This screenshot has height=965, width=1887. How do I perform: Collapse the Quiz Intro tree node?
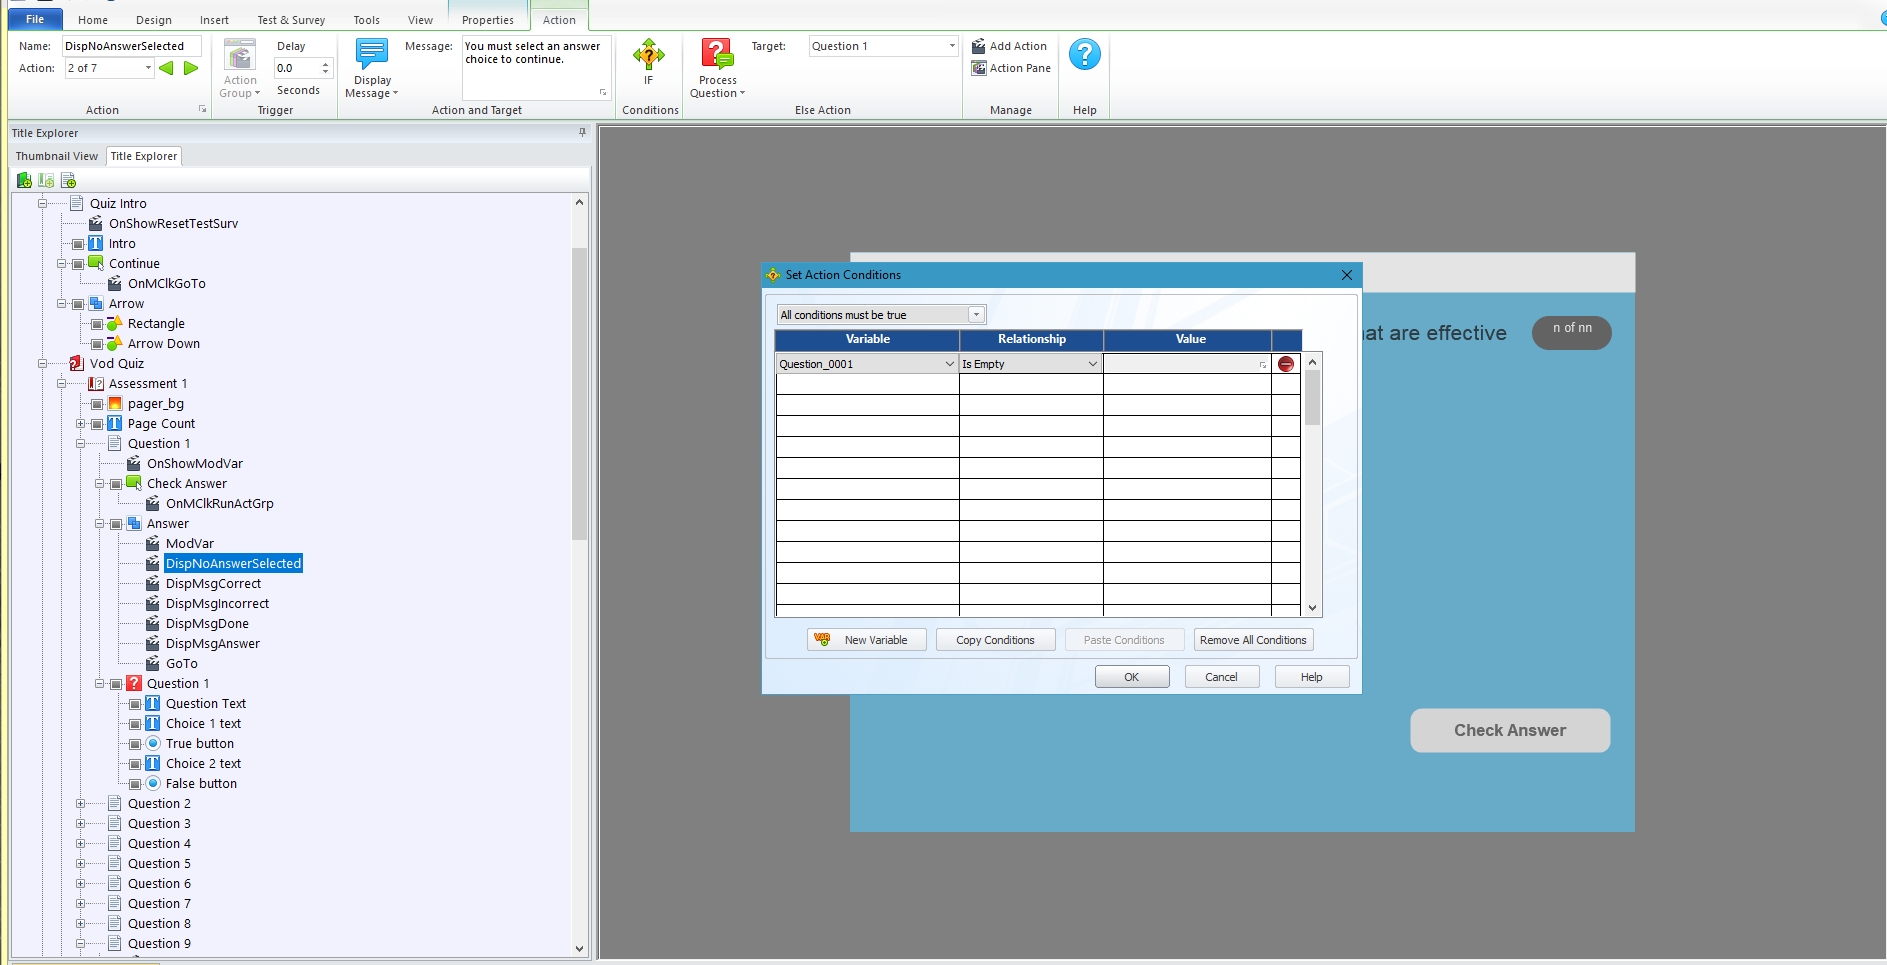[42, 203]
